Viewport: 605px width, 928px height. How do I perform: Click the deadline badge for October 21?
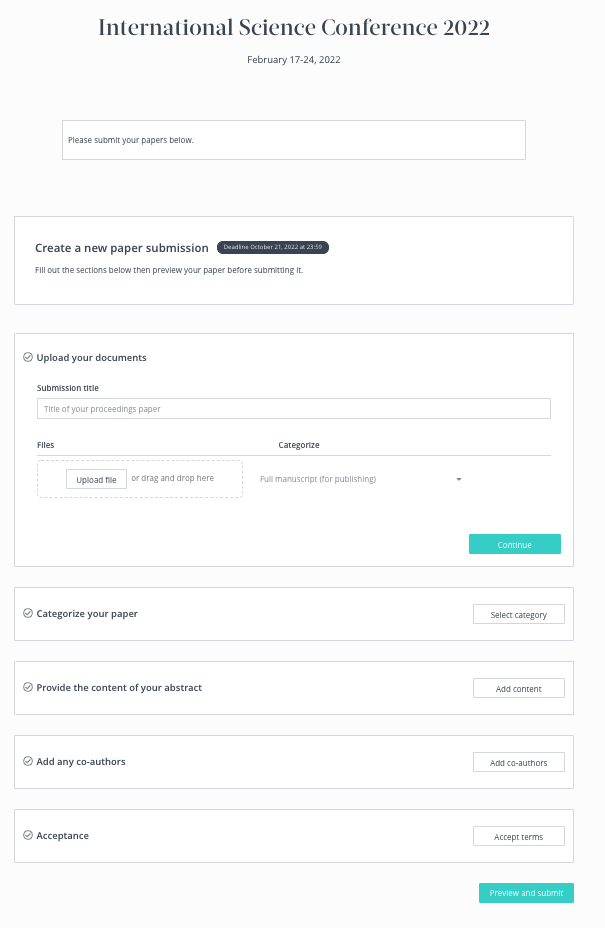tap(272, 247)
